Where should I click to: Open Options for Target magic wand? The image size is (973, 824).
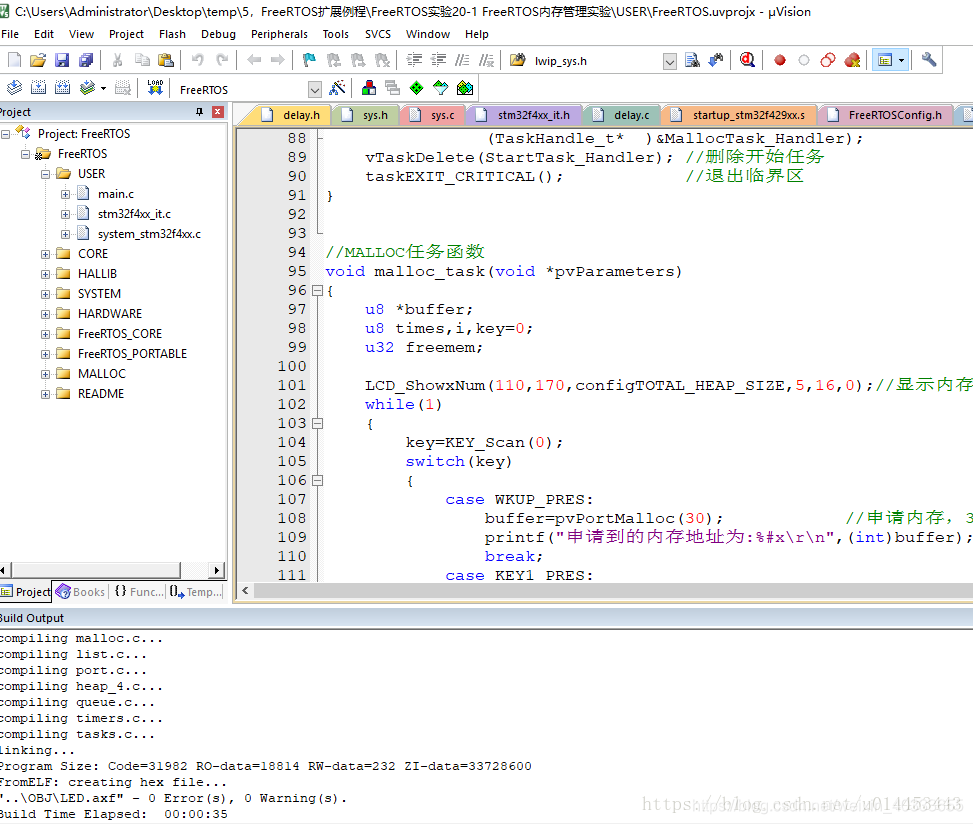click(x=338, y=88)
